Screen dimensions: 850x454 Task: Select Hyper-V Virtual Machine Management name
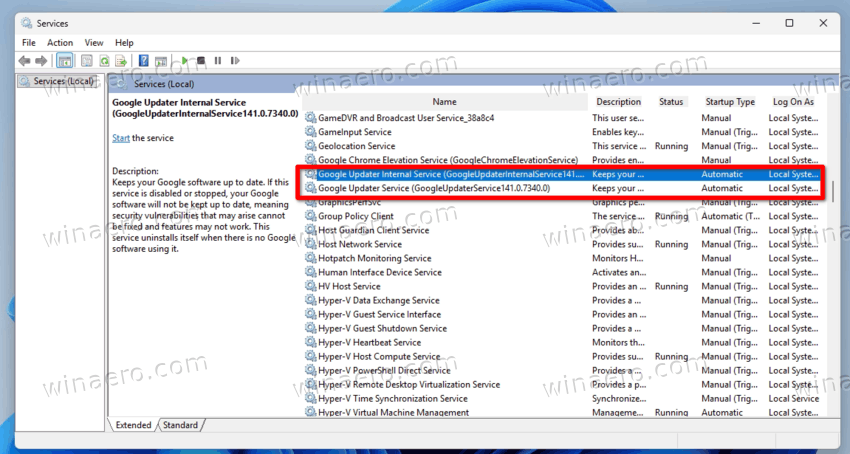[394, 412]
